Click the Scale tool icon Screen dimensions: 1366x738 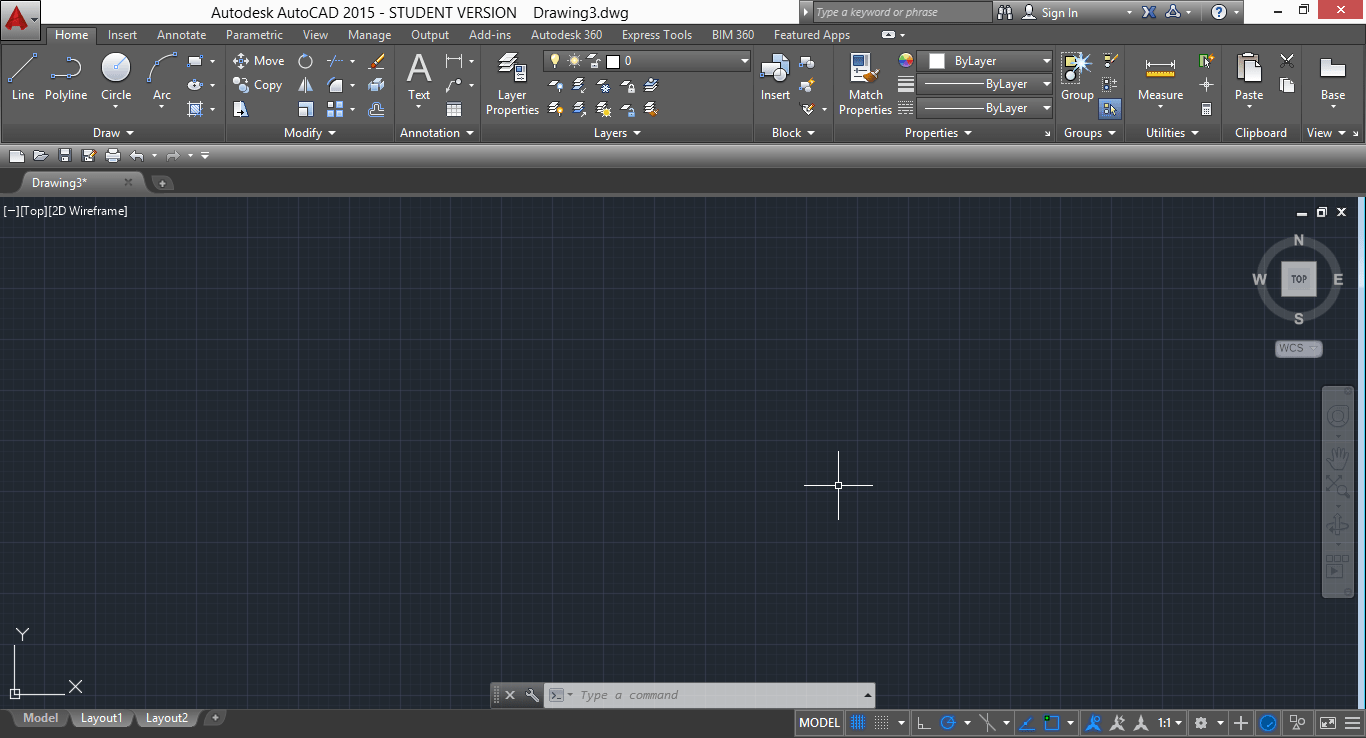tap(305, 109)
